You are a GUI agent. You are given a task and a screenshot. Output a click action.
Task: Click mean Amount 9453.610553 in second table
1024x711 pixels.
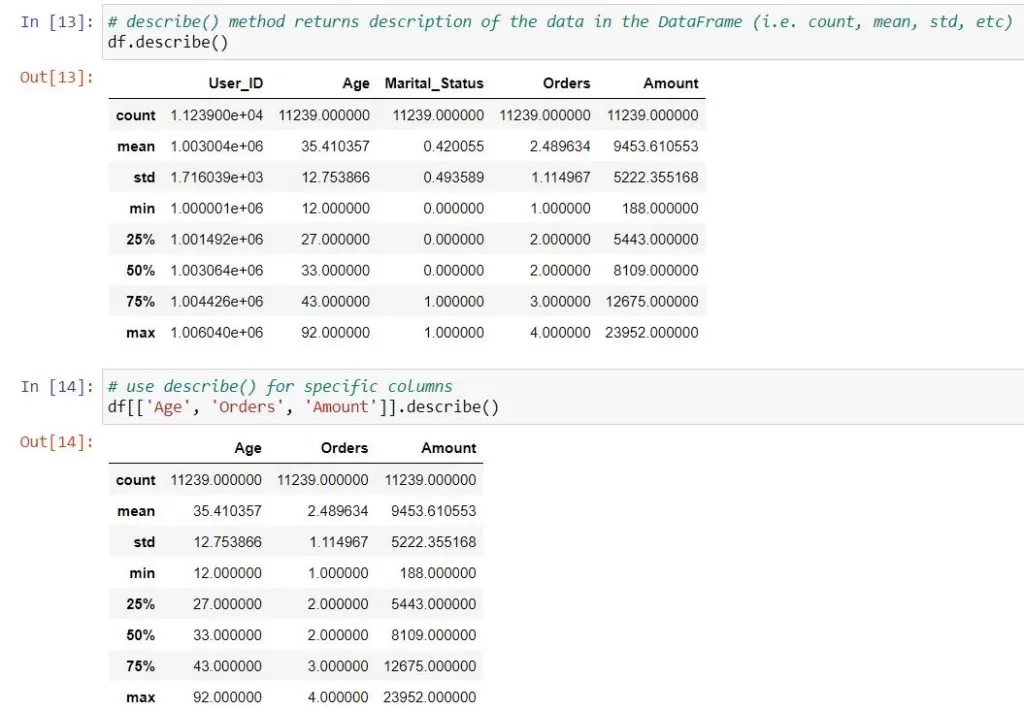[x=434, y=511]
